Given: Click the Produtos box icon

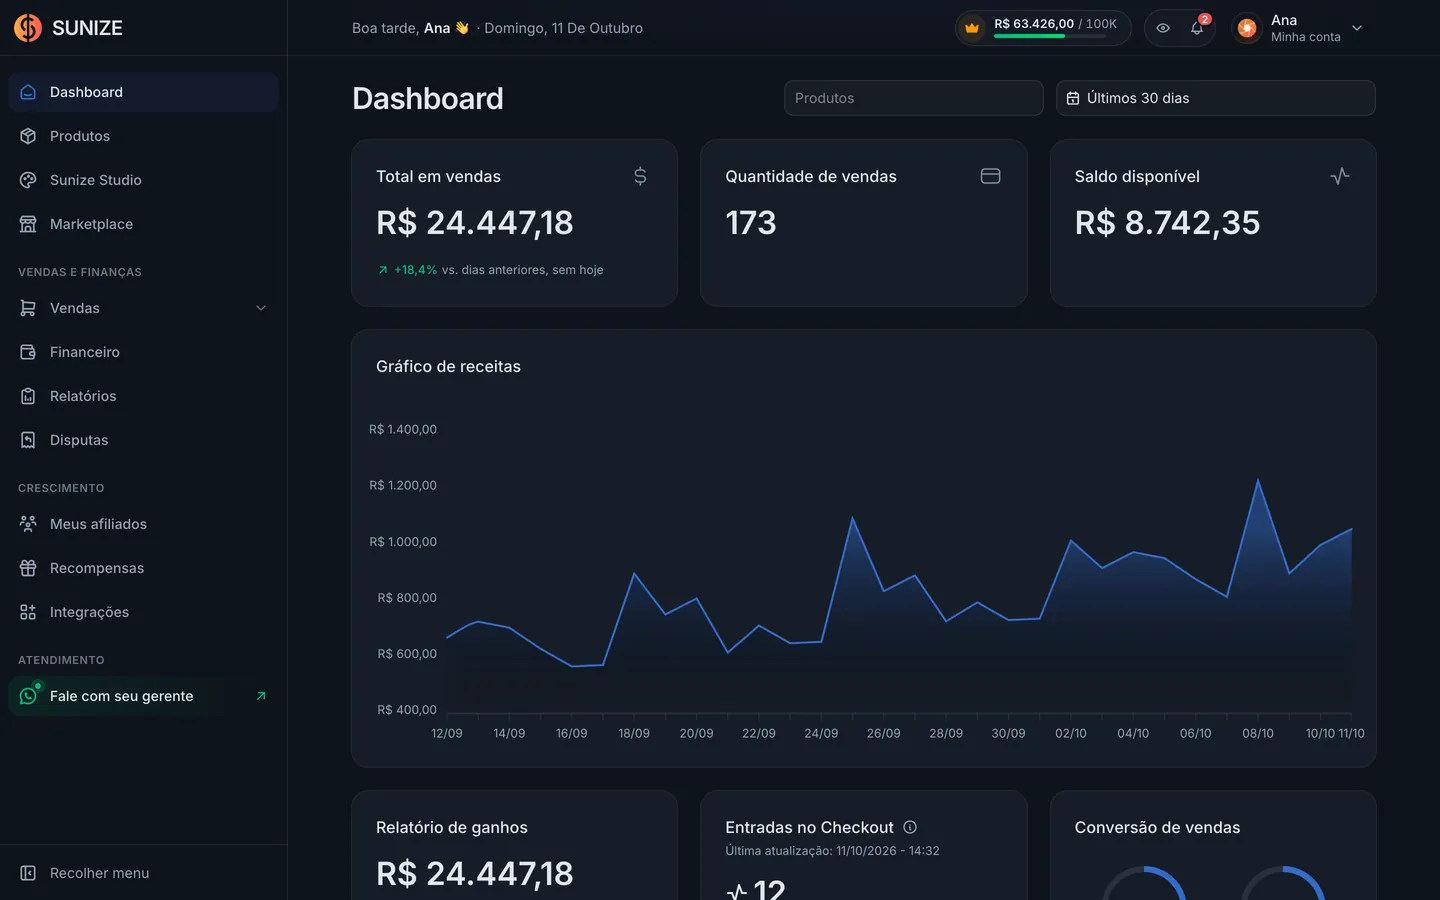Looking at the screenshot, I should click(x=28, y=136).
